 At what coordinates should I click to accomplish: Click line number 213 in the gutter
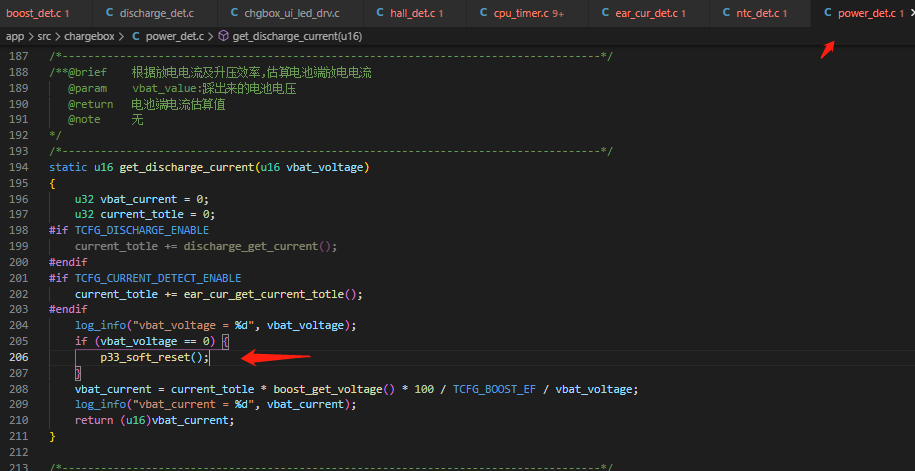19,467
